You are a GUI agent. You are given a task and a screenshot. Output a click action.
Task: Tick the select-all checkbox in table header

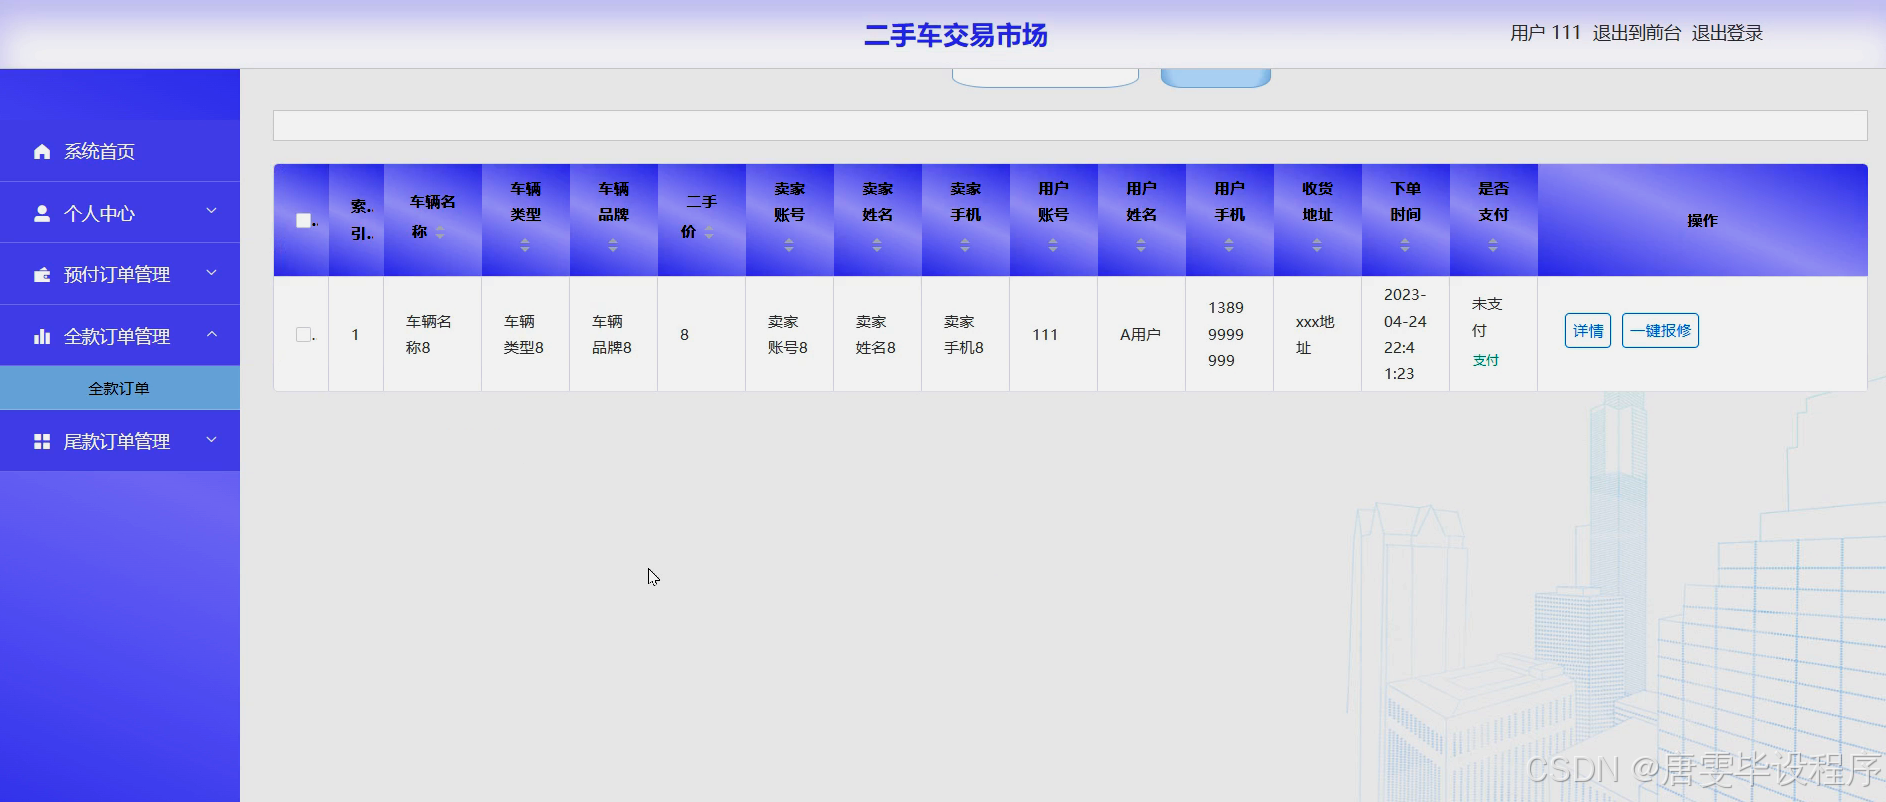(304, 220)
